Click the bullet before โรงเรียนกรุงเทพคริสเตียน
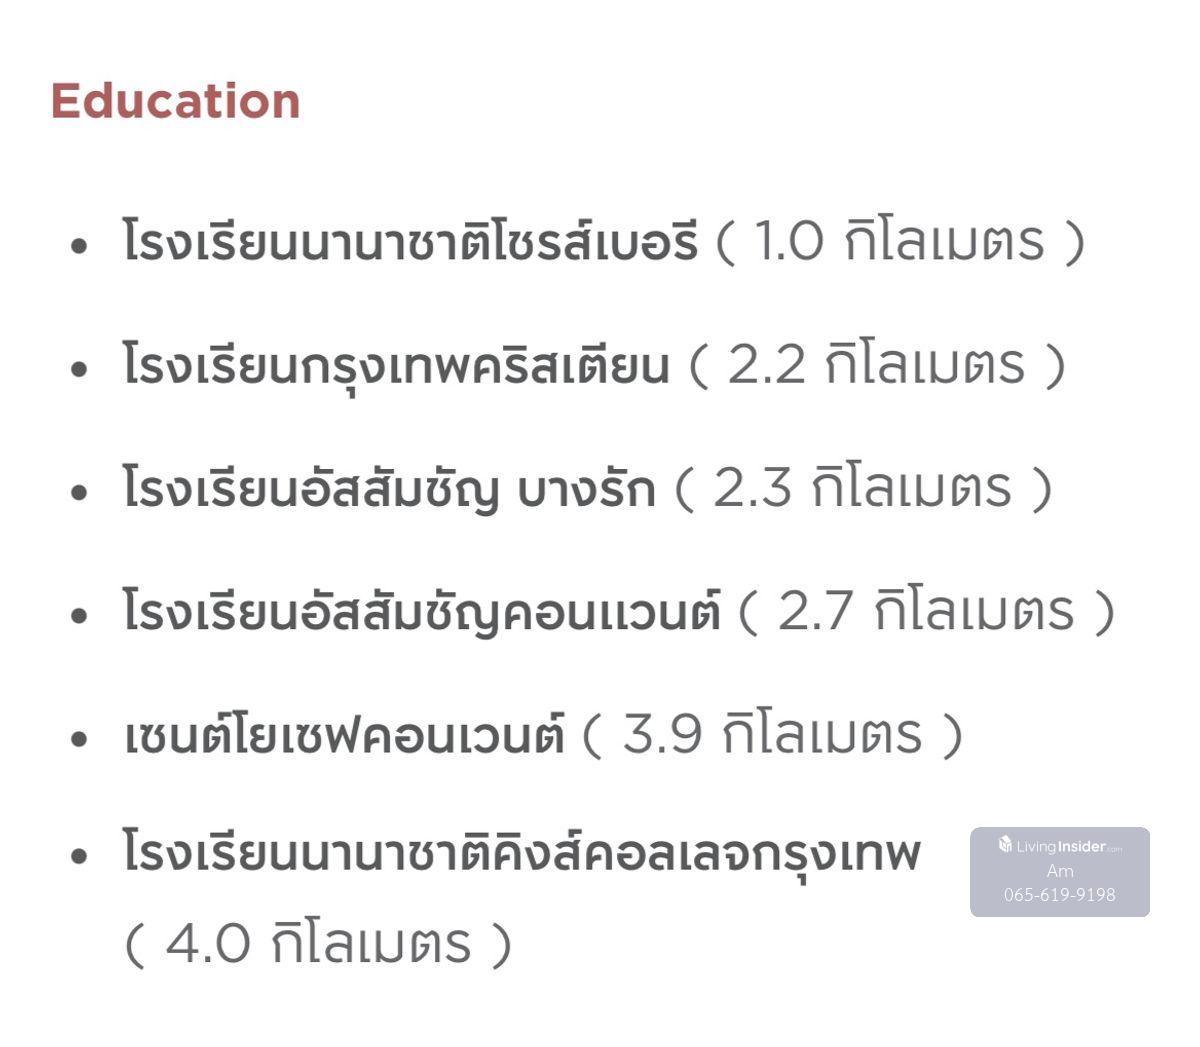This screenshot has height=1047, width=1200. (80, 369)
